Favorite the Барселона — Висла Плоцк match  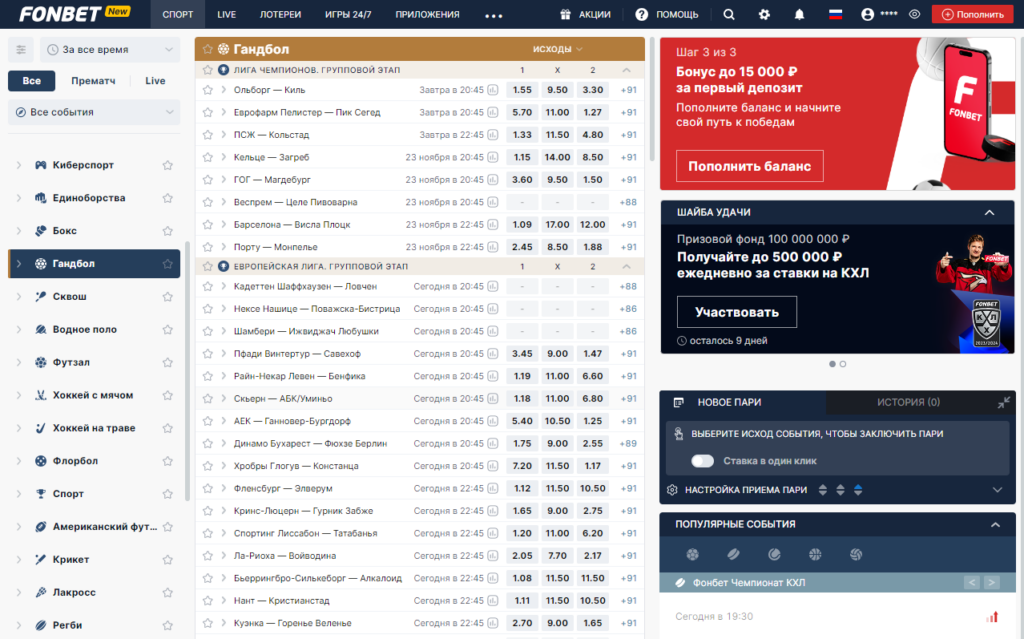(208, 224)
